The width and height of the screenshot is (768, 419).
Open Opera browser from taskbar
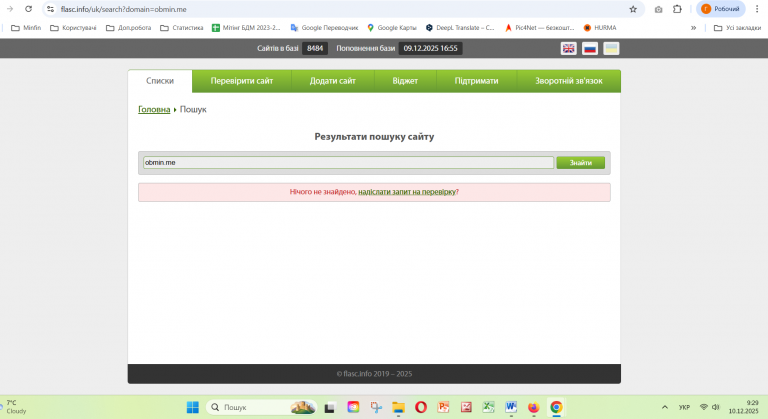(421, 407)
